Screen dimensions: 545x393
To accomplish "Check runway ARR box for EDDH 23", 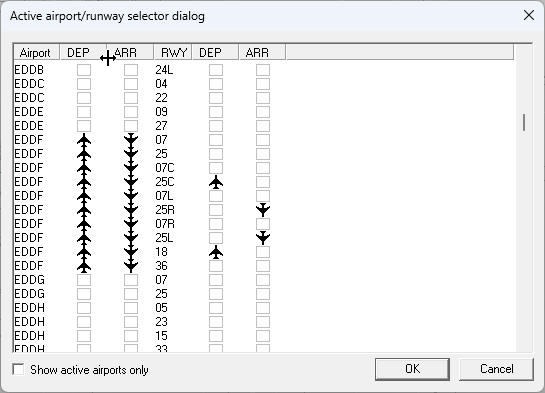I will tap(263, 322).
